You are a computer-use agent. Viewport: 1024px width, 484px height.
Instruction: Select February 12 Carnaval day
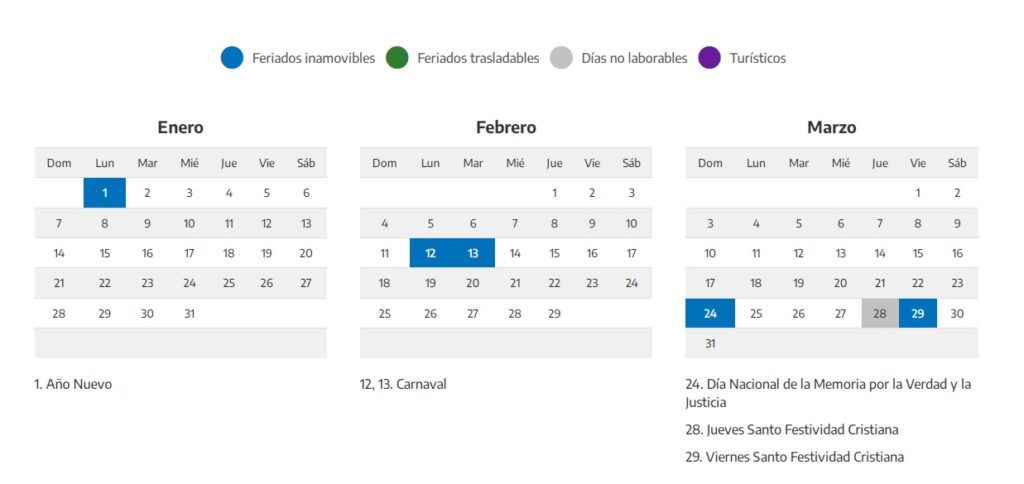point(430,253)
